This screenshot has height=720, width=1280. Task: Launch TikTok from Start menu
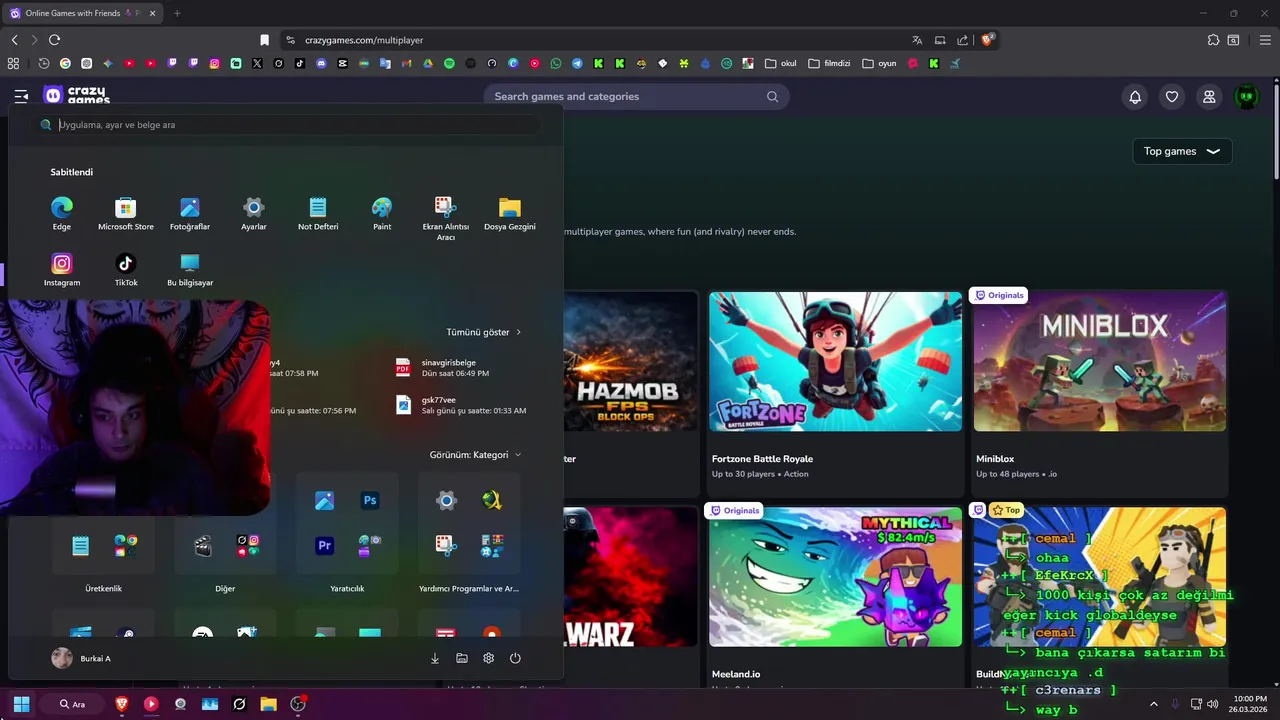[x=126, y=269]
